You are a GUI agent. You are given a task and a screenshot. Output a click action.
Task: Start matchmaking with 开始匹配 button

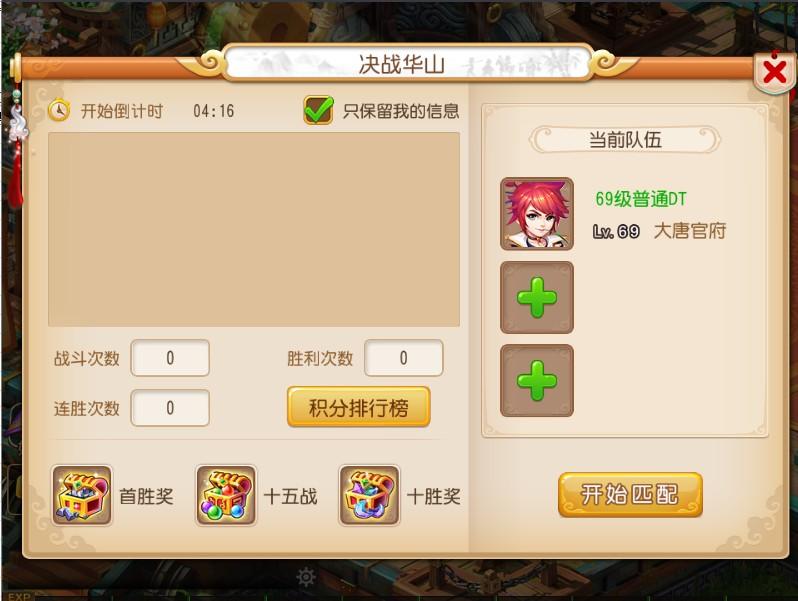(x=630, y=495)
